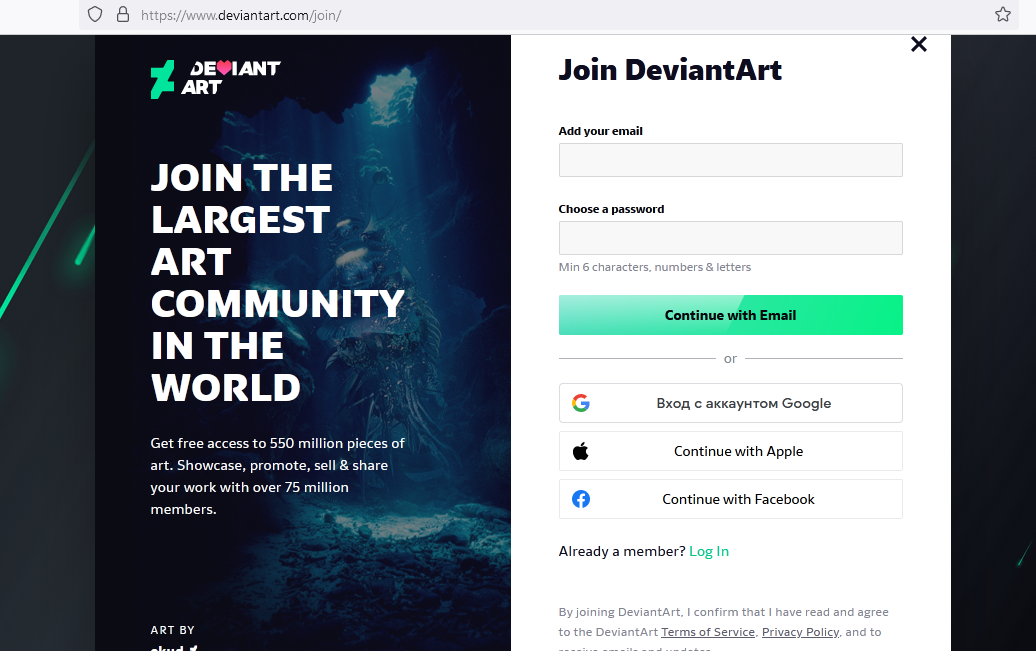This screenshot has height=651, width=1036.
Task: Bookmark this page with the star icon
Action: point(1002,15)
